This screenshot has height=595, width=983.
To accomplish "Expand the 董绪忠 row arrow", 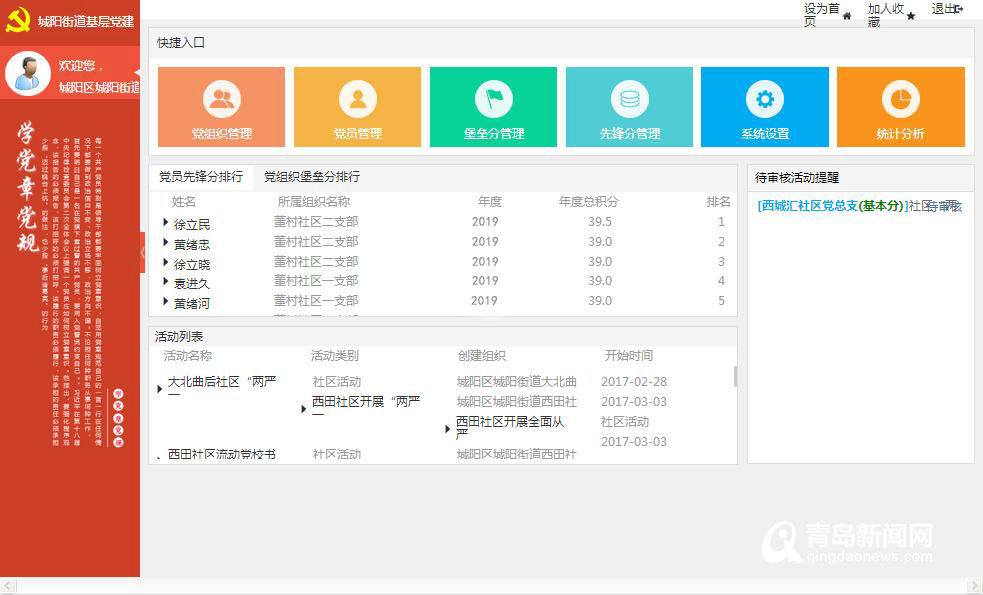I will (166, 242).
